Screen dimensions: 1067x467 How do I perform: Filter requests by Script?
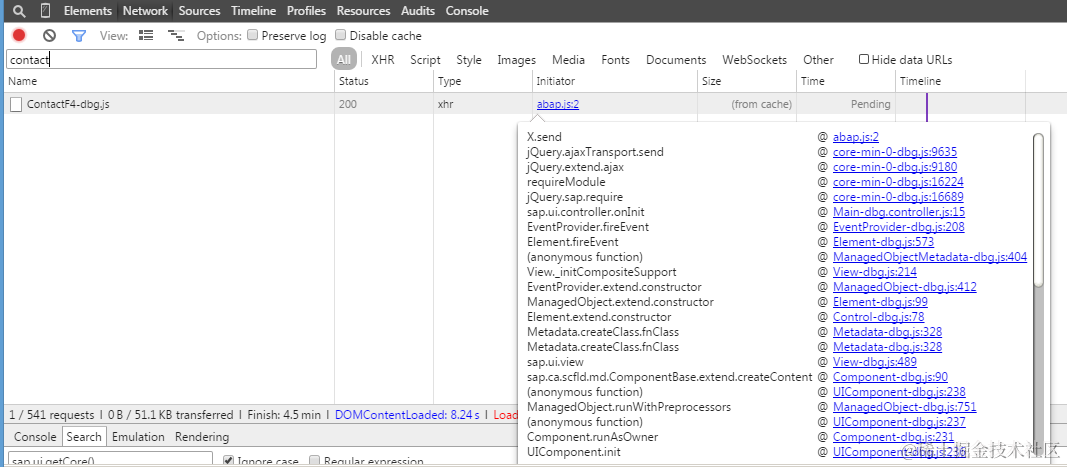tap(425, 60)
